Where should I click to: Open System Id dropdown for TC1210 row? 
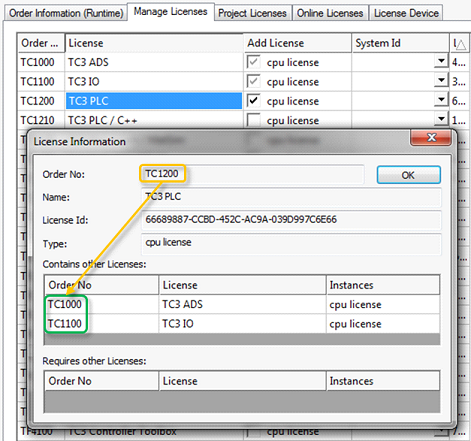[441, 119]
